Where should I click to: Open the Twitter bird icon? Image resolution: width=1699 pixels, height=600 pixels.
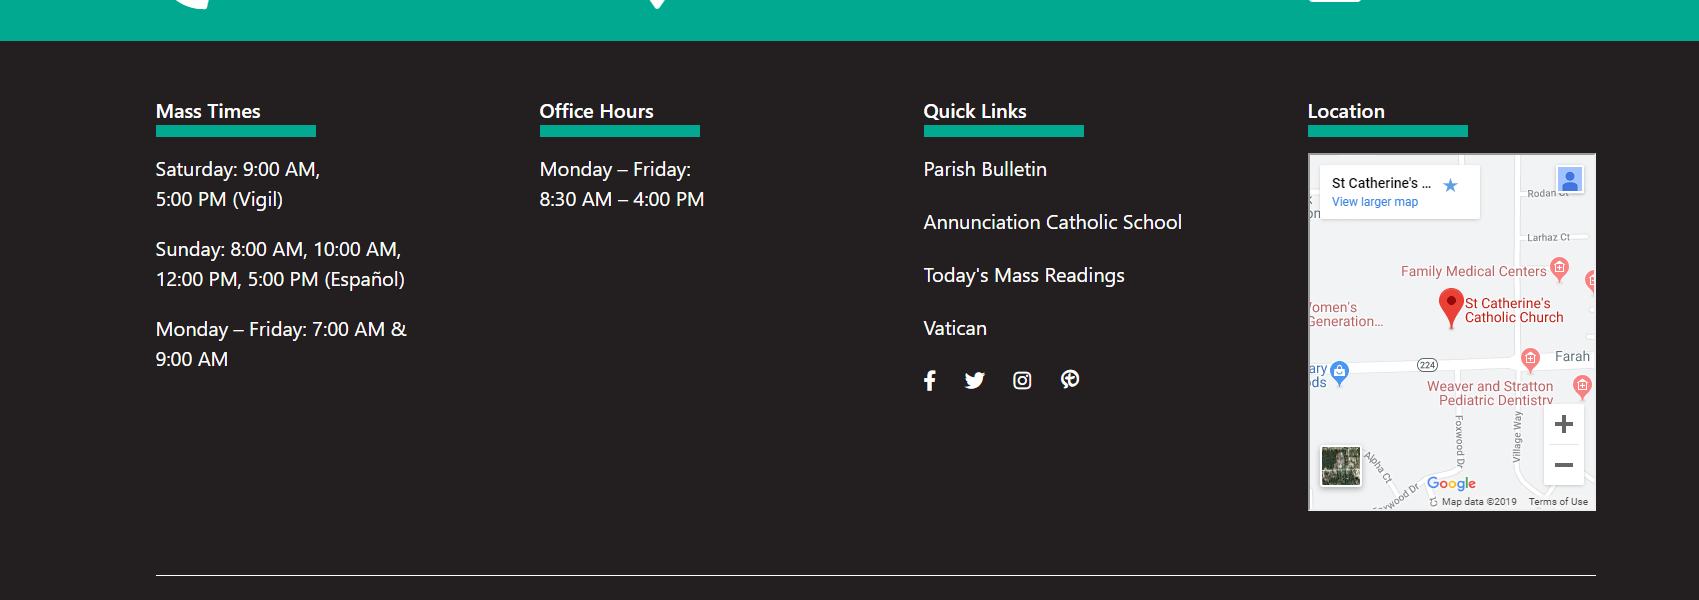(x=975, y=380)
